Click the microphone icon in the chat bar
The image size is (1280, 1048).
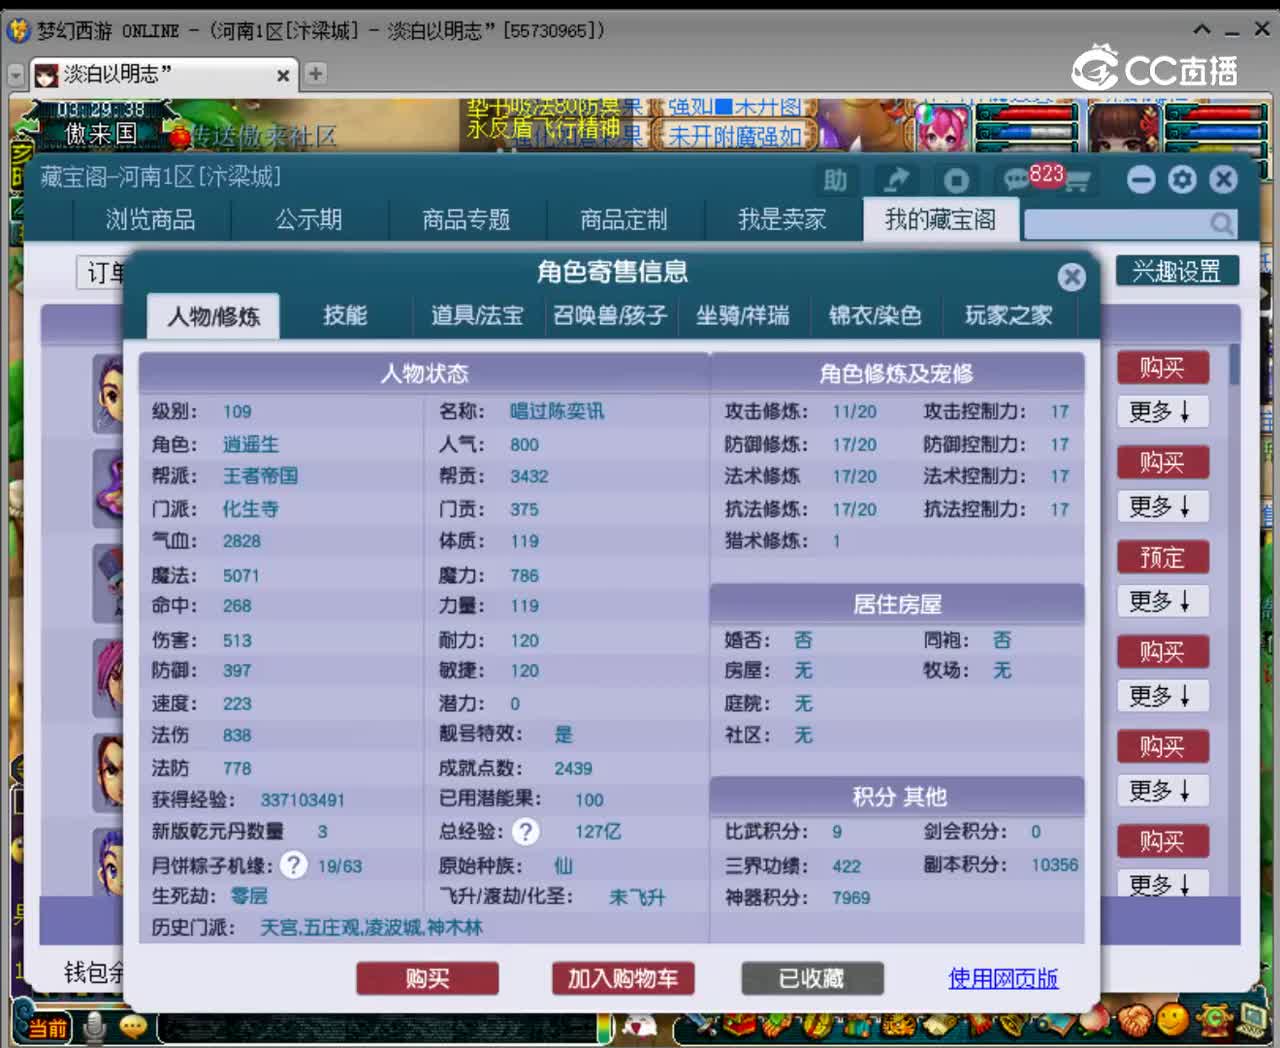[95, 1026]
